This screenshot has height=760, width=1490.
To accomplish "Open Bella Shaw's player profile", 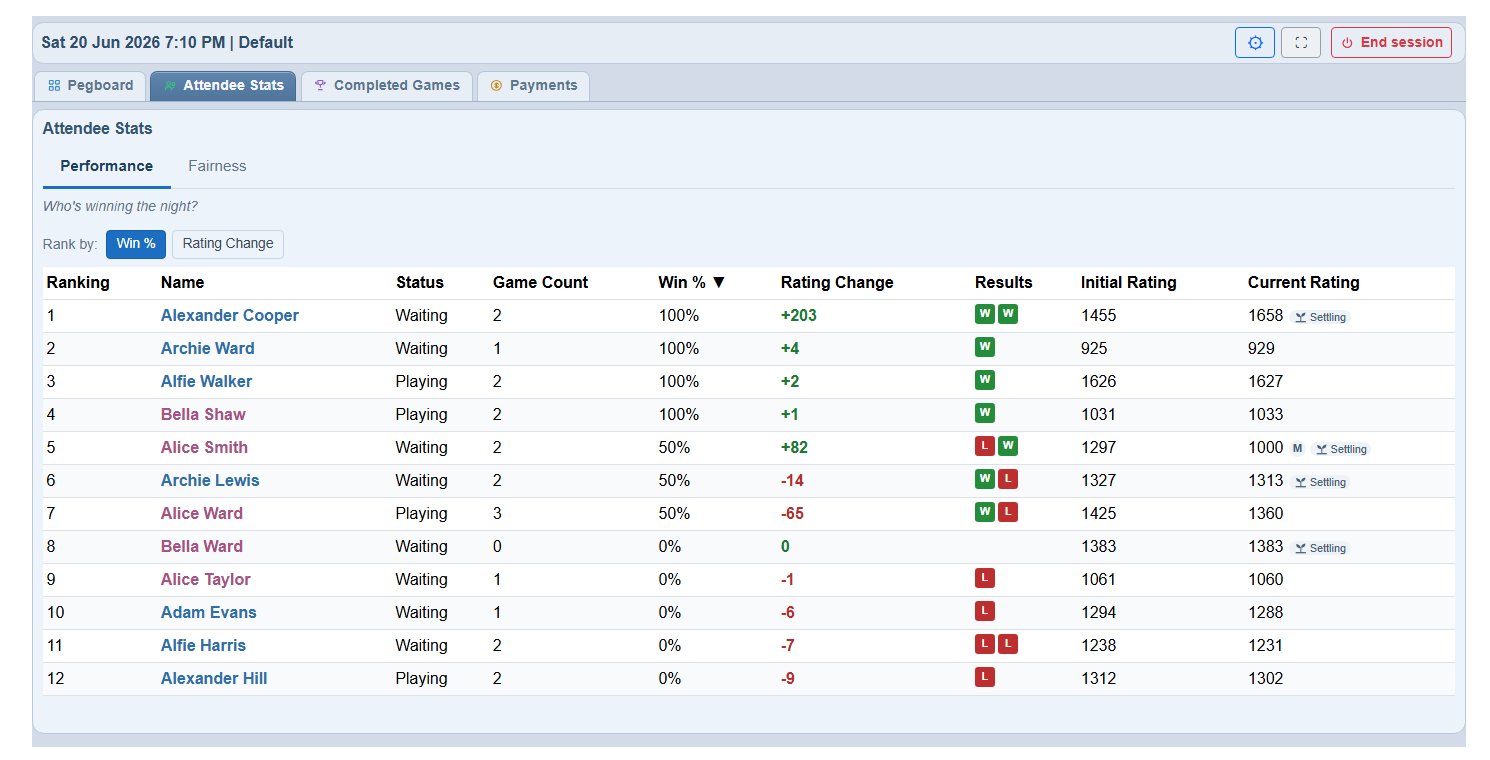I will (203, 415).
